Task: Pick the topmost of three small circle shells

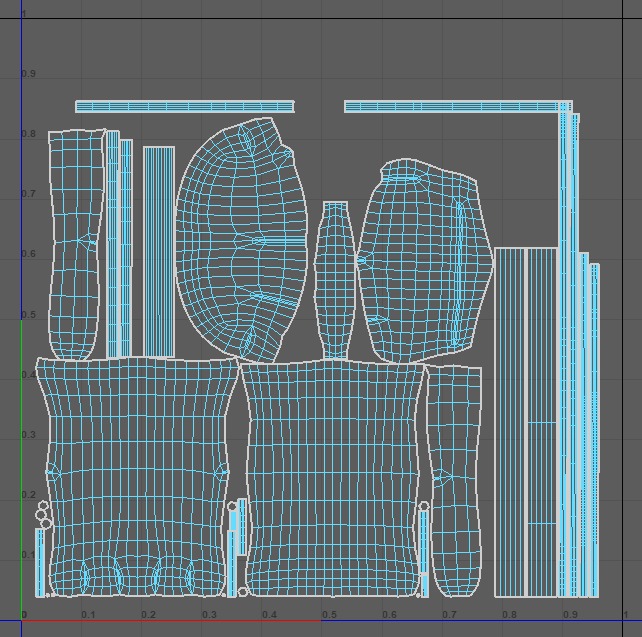Action: click(44, 505)
